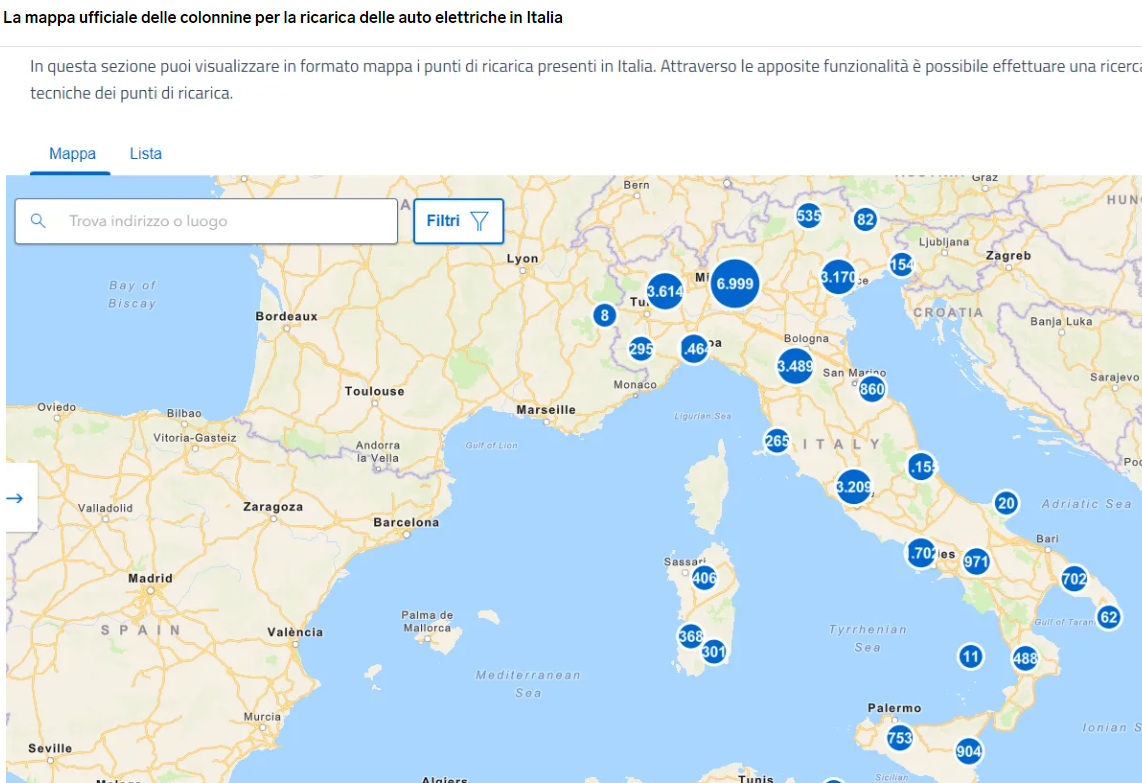This screenshot has width=1142, height=783.
Task: Click the Barcelona label on map
Action: [x=406, y=522]
